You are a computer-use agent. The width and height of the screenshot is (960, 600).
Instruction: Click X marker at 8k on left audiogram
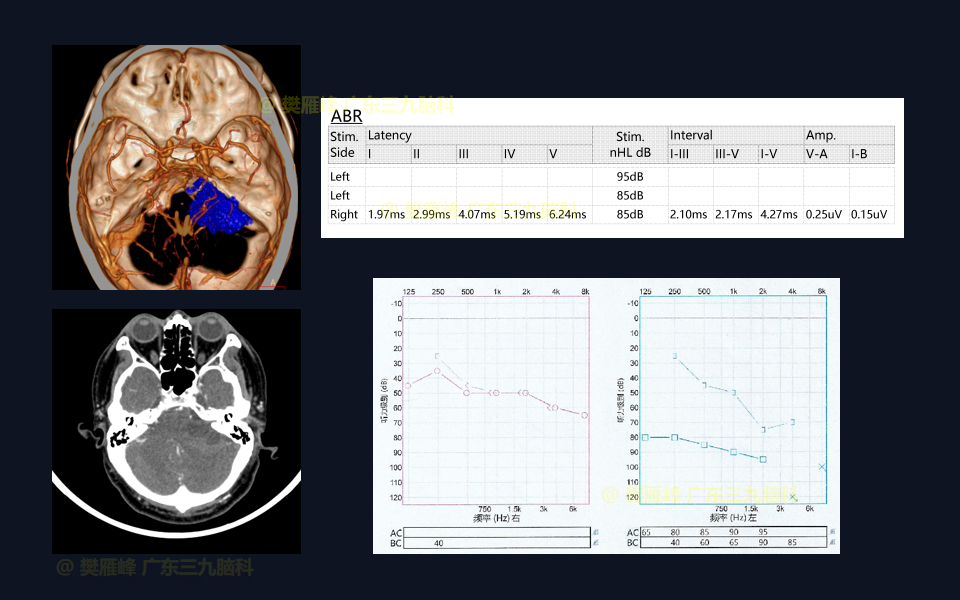tap(822, 467)
